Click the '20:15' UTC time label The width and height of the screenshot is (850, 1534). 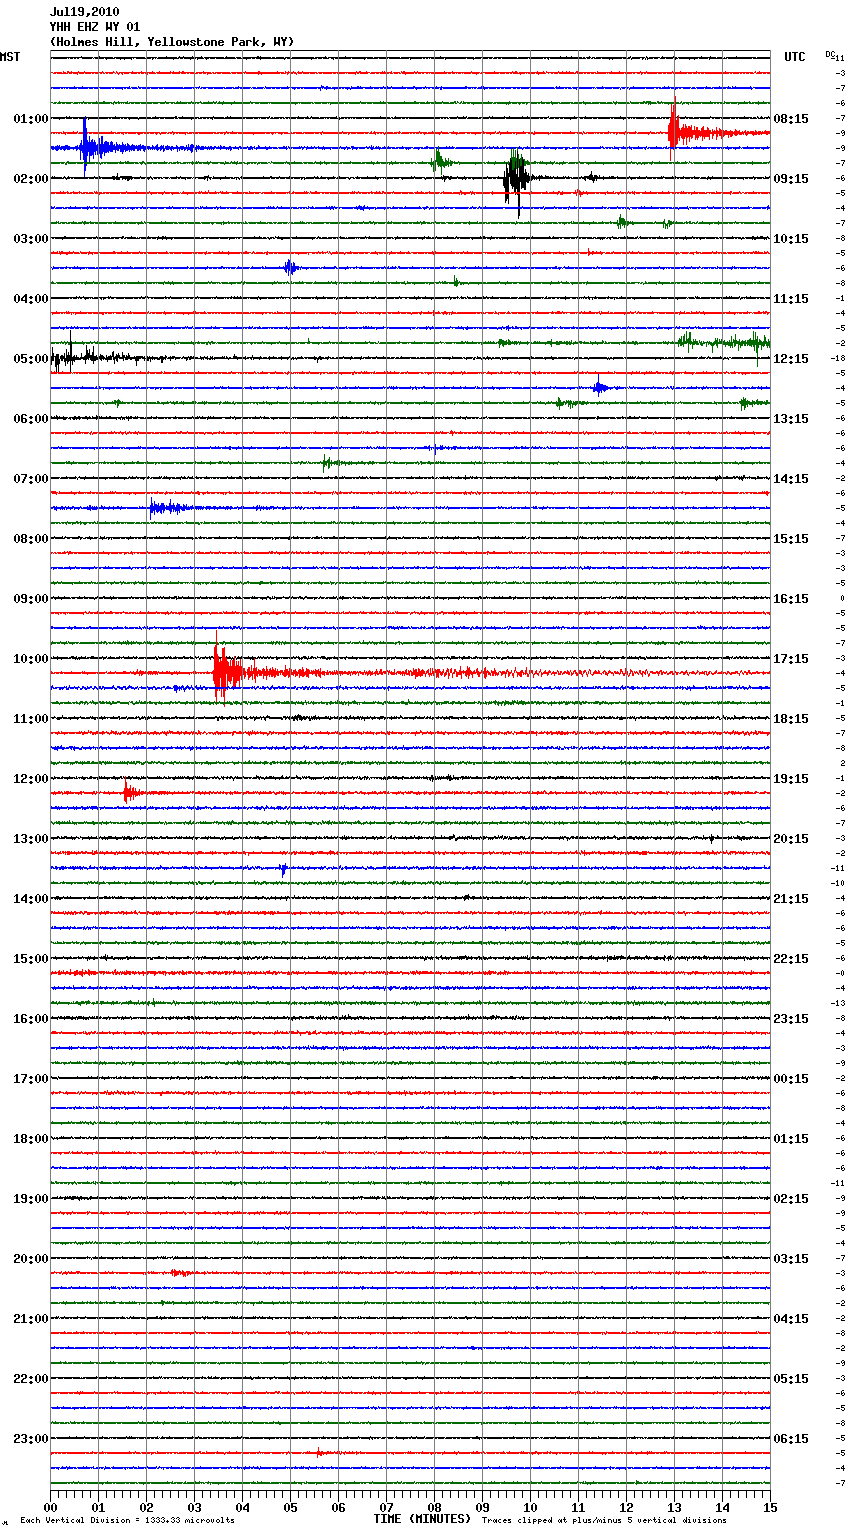(x=791, y=839)
